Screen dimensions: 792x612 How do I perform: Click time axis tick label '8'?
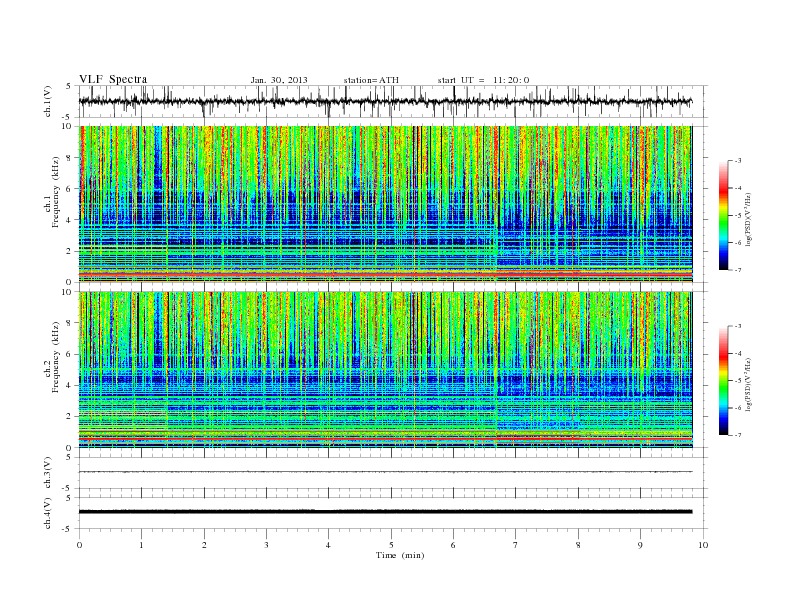(578, 545)
